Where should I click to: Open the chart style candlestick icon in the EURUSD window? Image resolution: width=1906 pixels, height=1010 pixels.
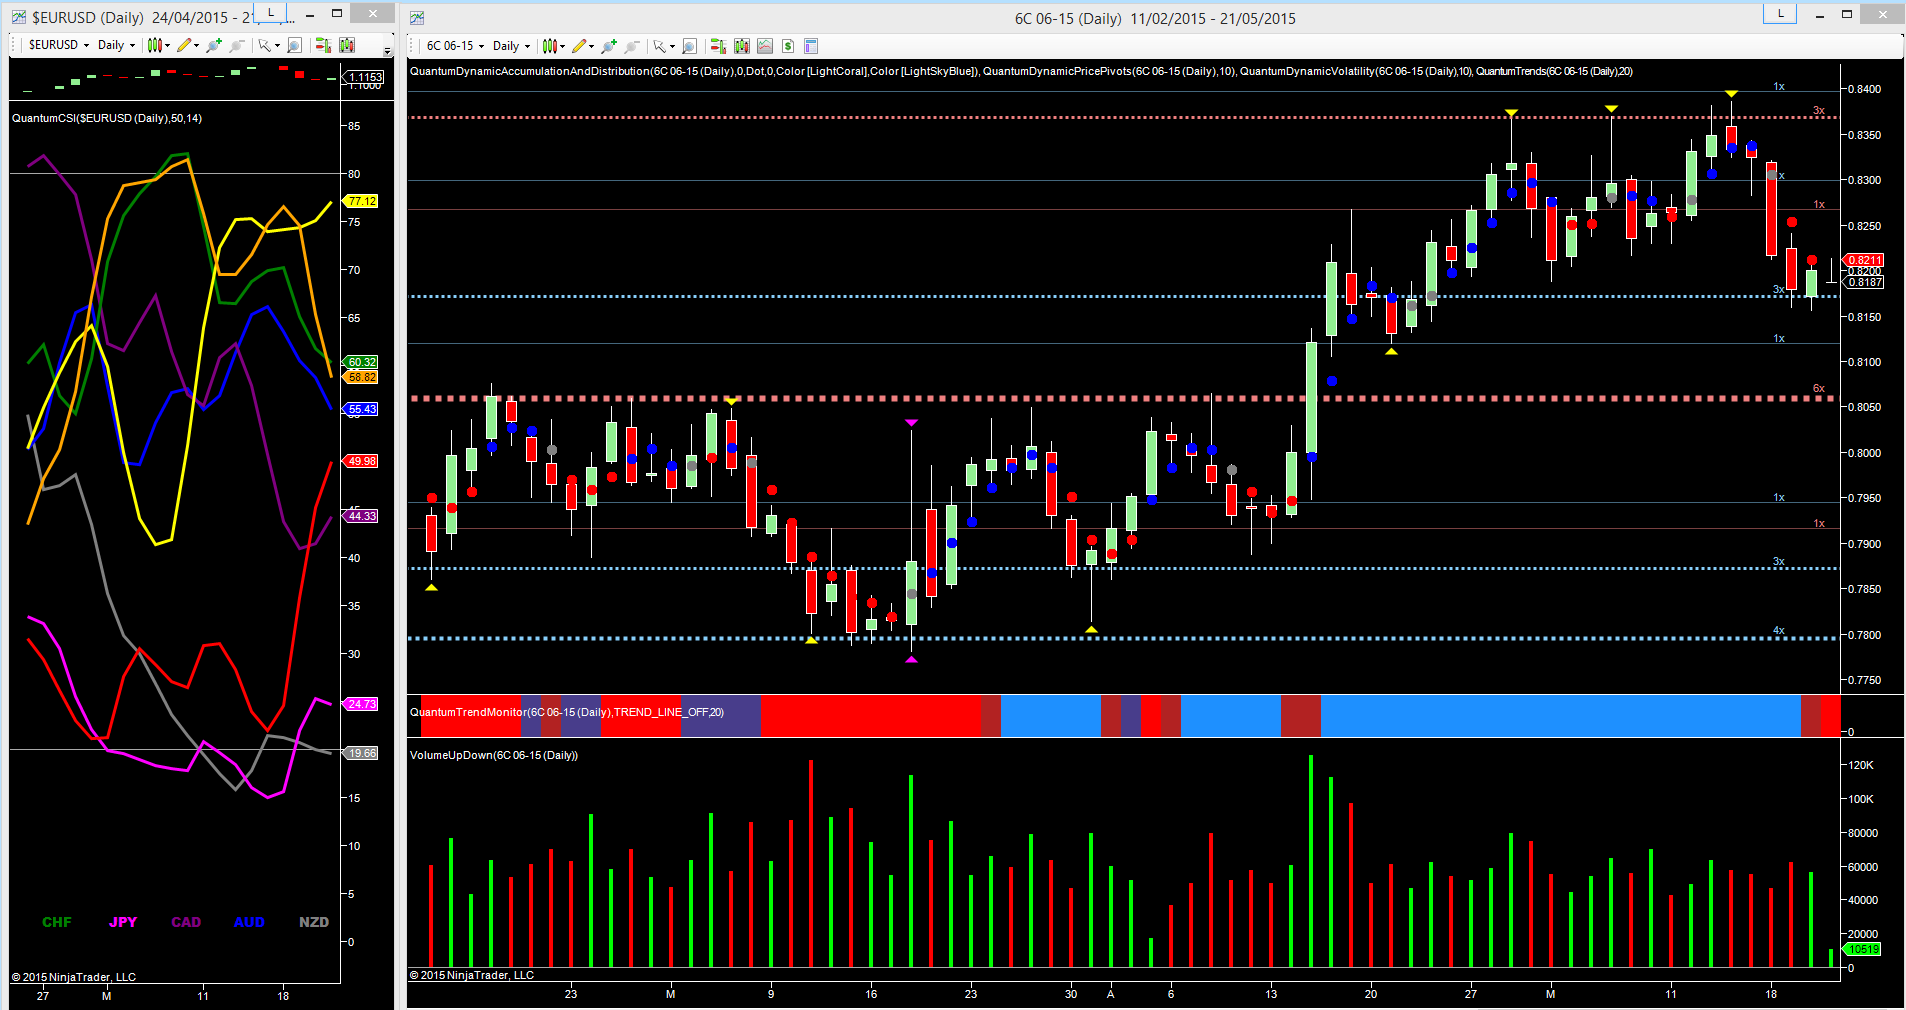153,45
